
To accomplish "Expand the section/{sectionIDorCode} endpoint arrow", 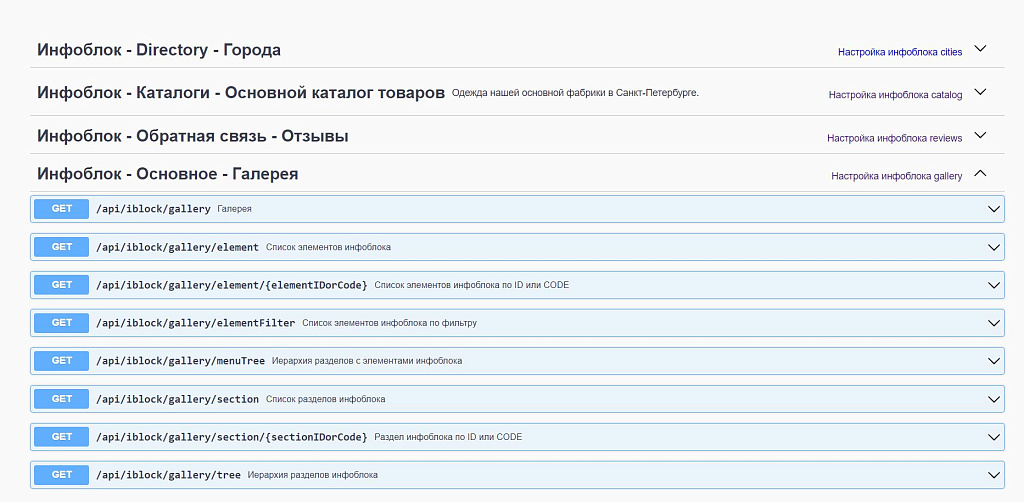I will [x=994, y=437].
